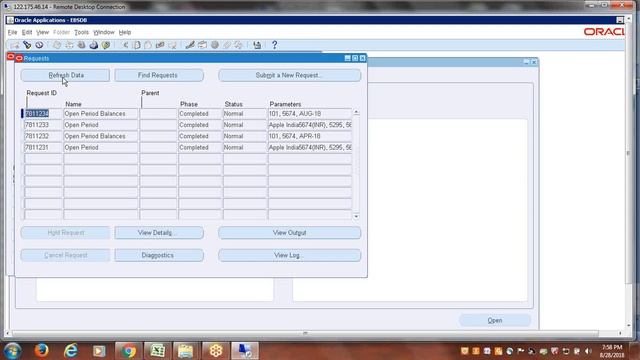
Task: Open the Window menu
Action: tap(104, 32)
